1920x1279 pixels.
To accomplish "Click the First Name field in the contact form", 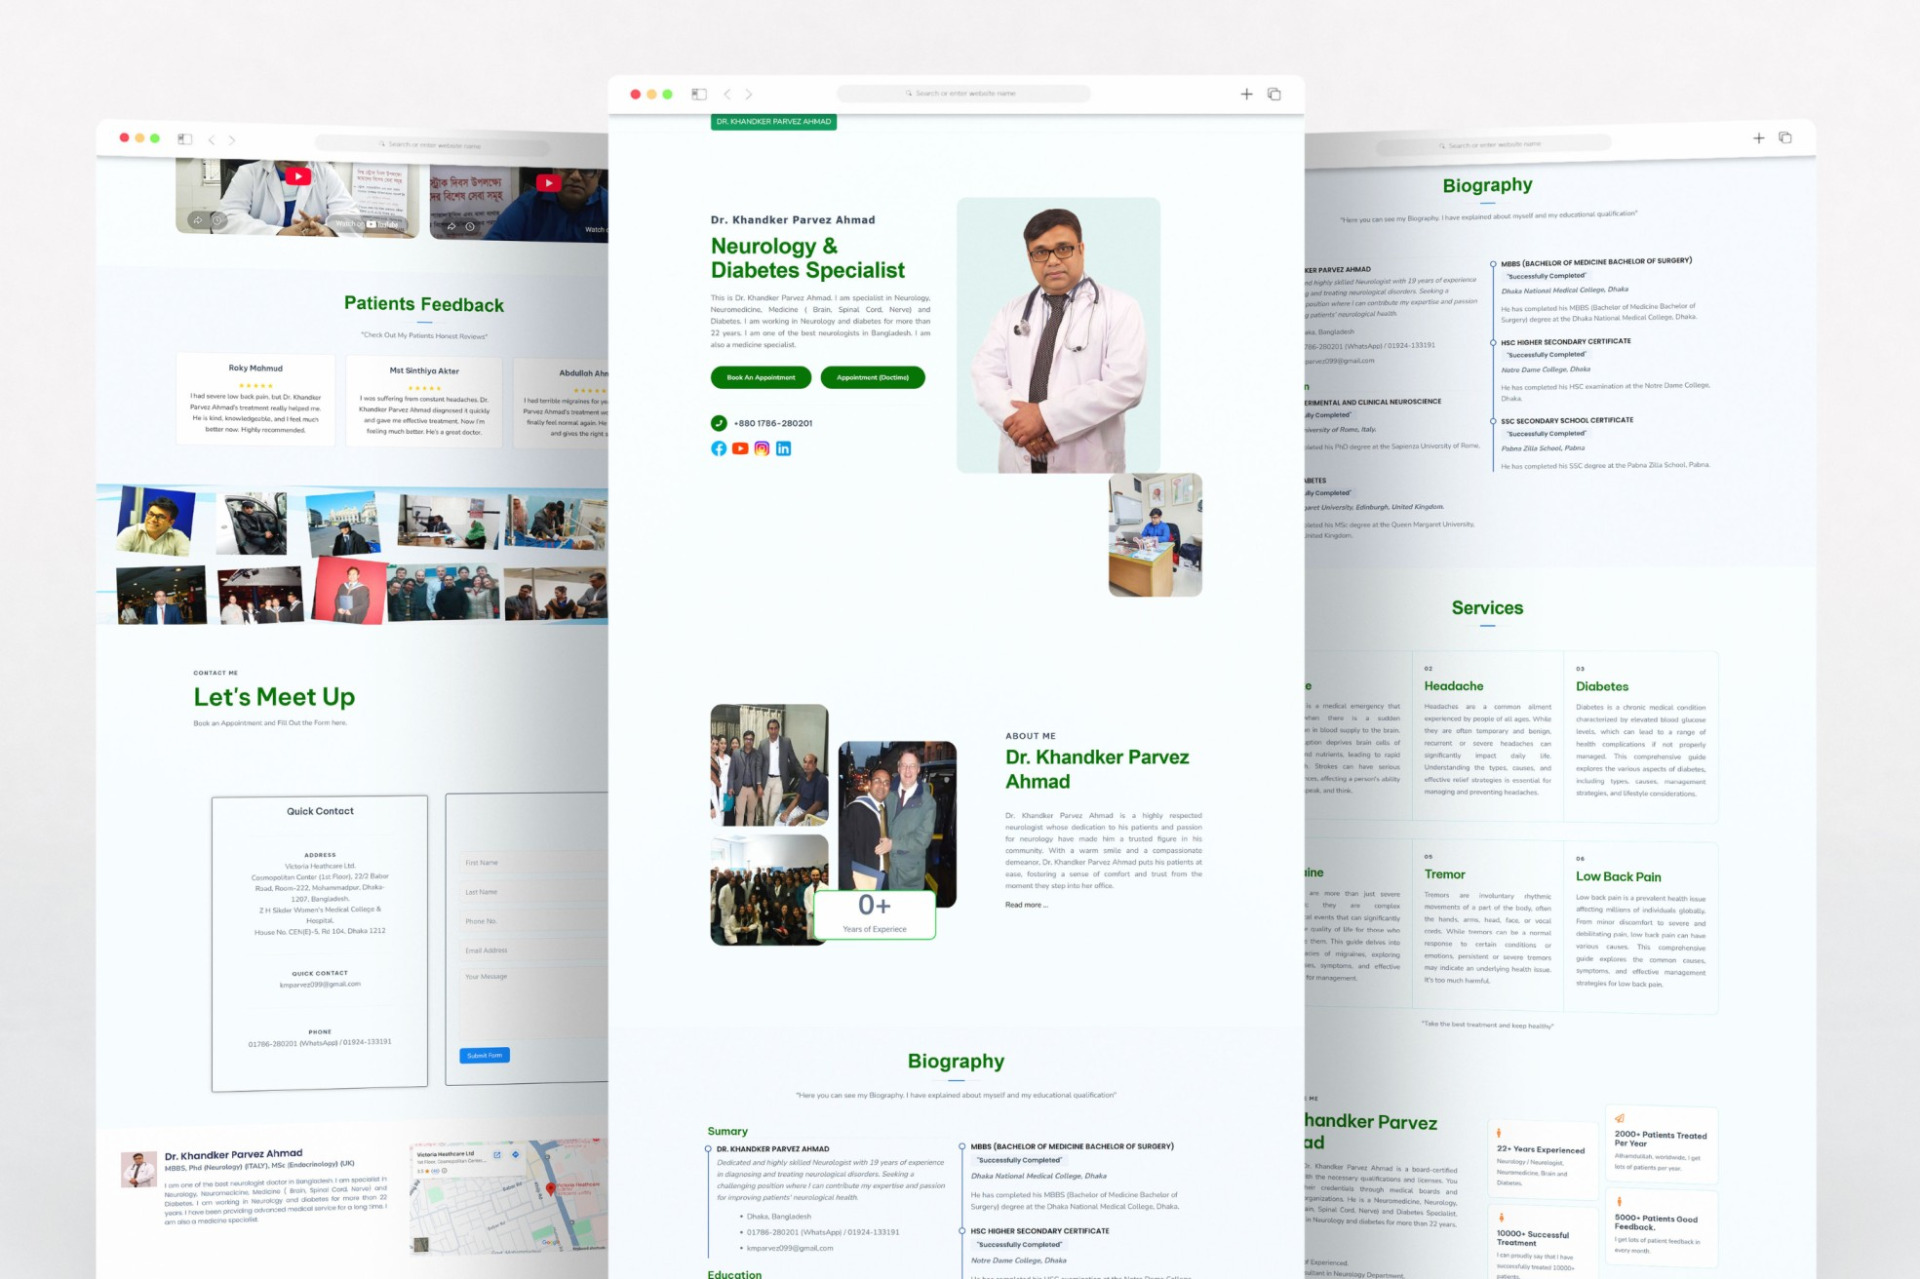I will click(x=535, y=862).
